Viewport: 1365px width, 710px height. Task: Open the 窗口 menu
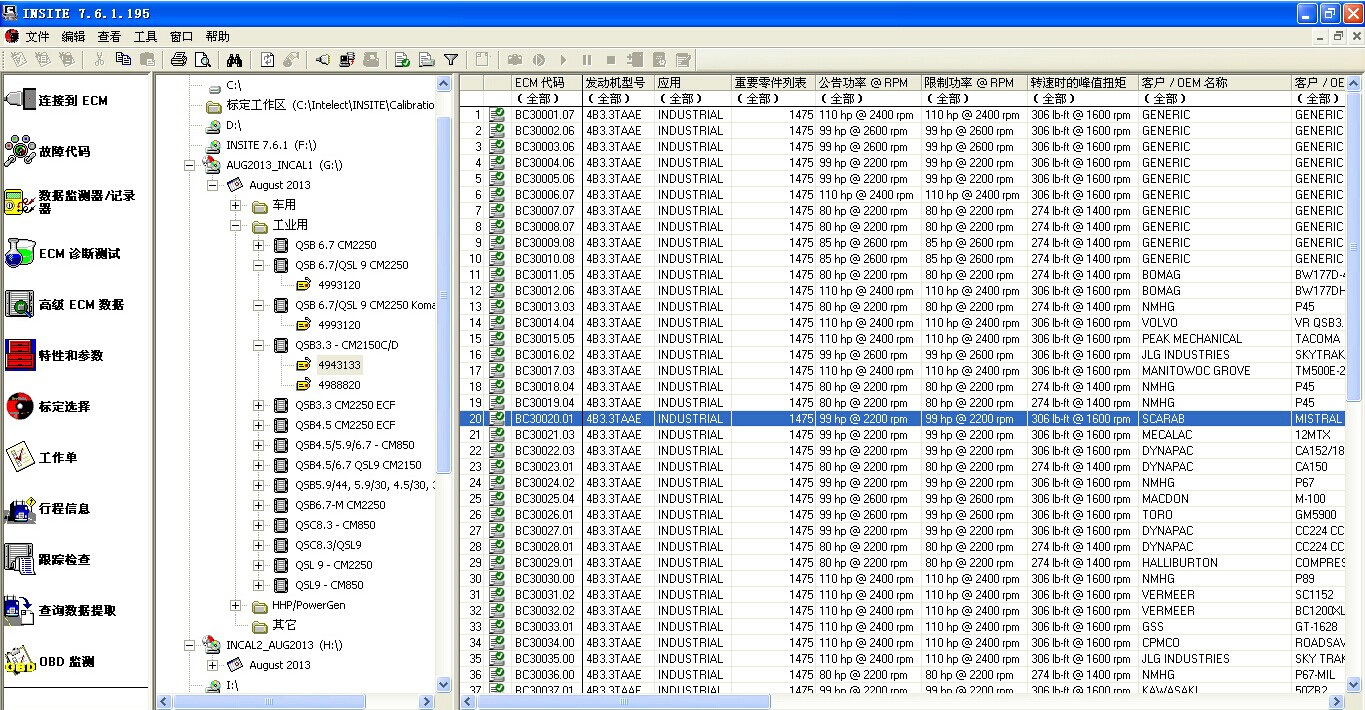(x=182, y=36)
